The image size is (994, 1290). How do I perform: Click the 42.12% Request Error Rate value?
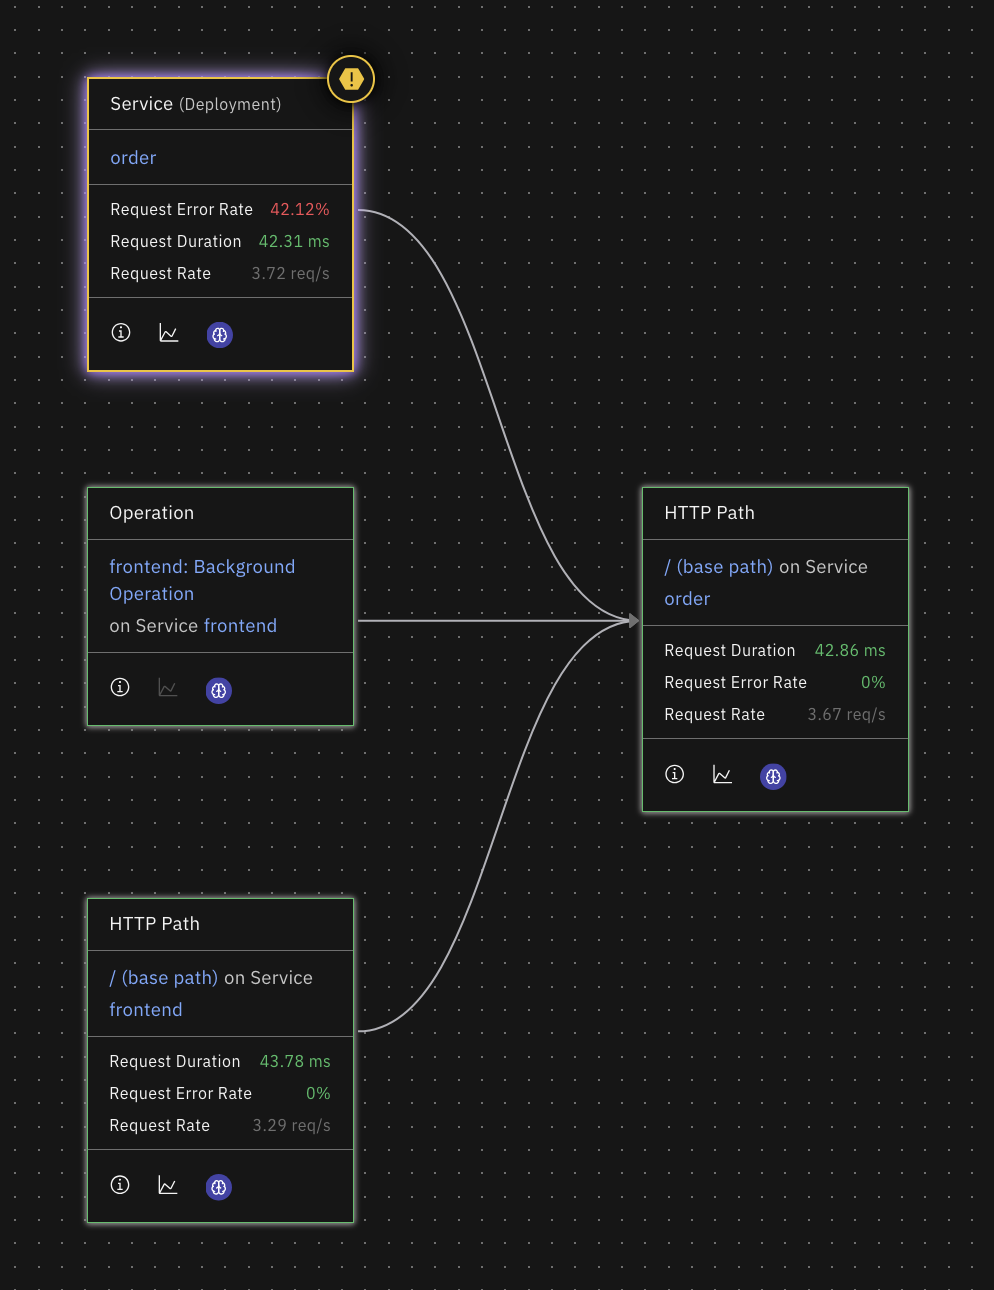point(299,209)
